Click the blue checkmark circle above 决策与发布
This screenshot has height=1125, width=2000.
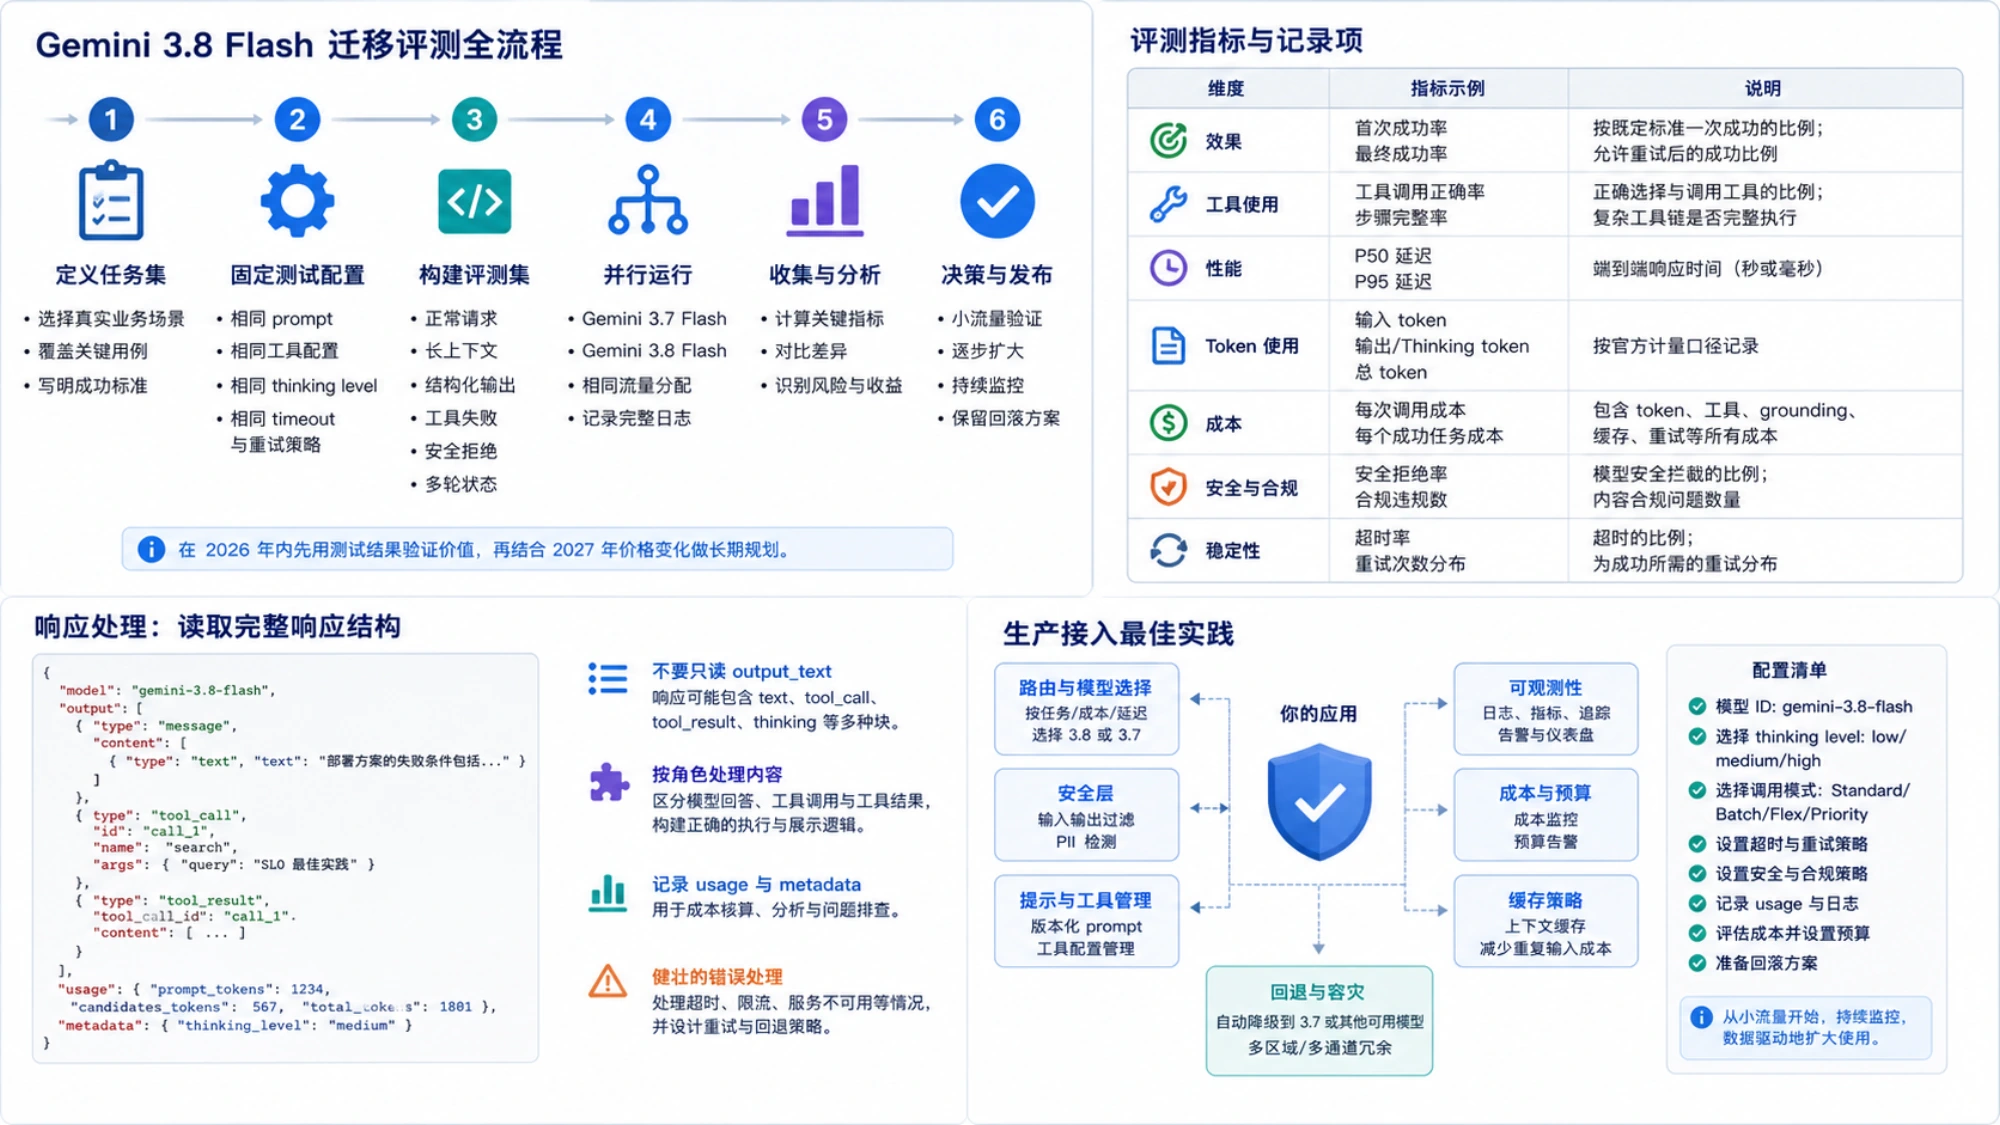tap(997, 201)
